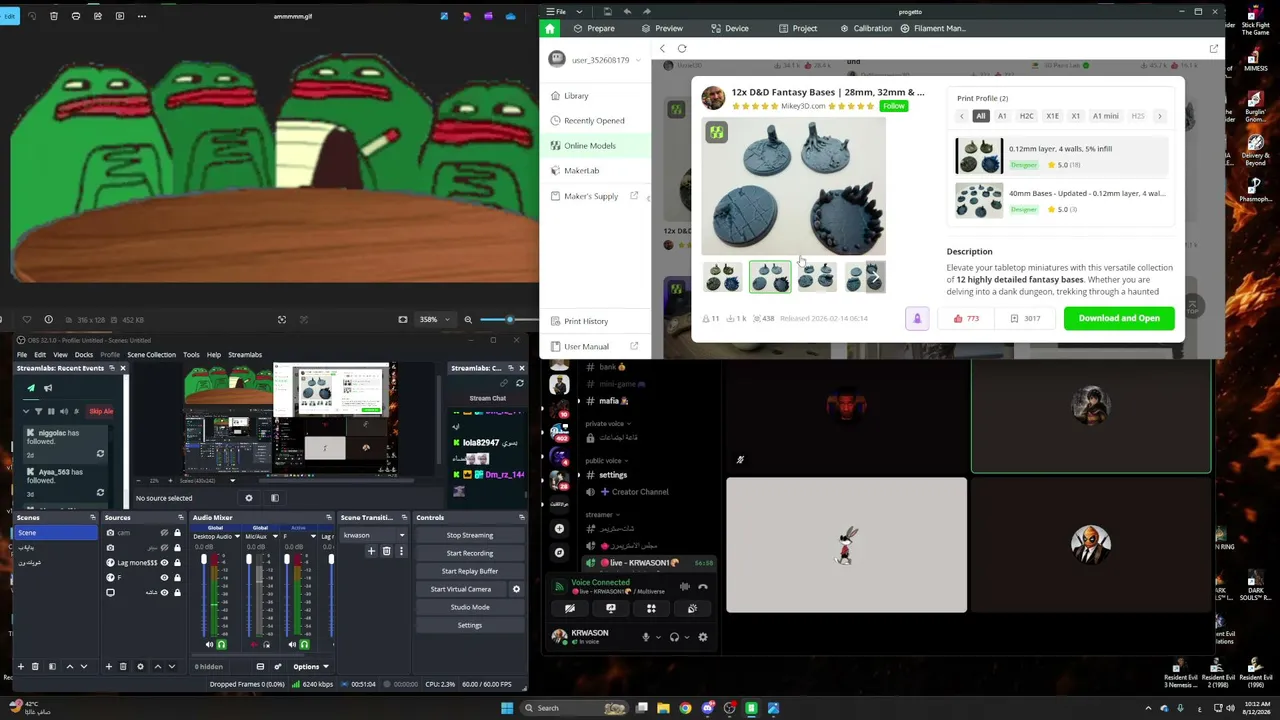Open the Scene Collection menu in OBS
This screenshot has height=720, width=1280.
pos(151,354)
